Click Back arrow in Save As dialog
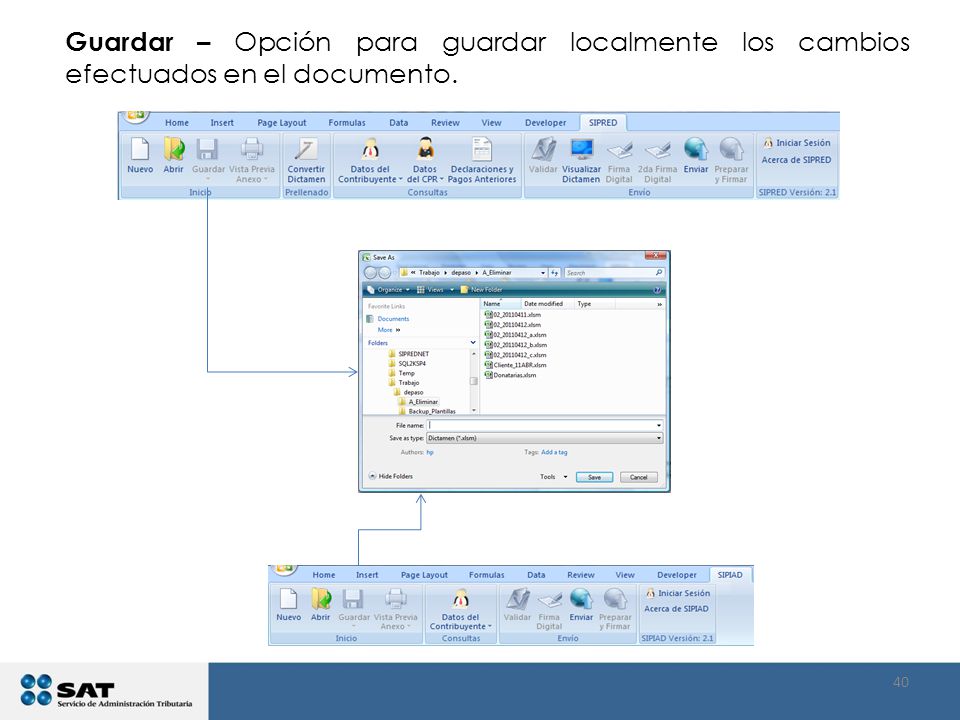 point(370,272)
